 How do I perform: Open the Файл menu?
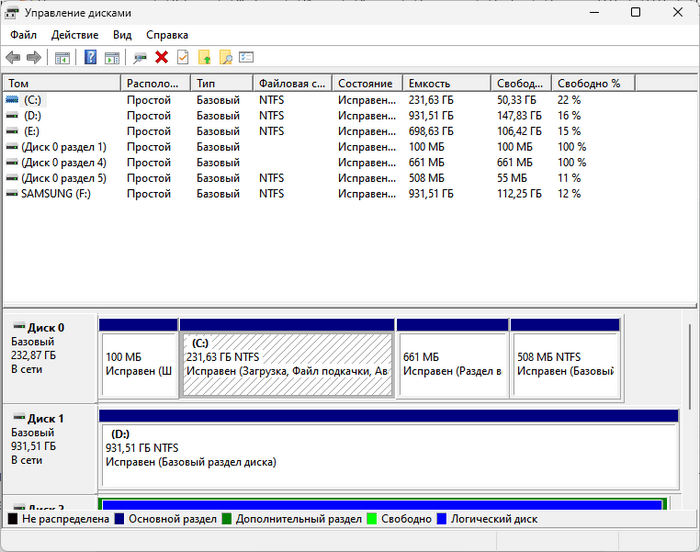pos(23,35)
